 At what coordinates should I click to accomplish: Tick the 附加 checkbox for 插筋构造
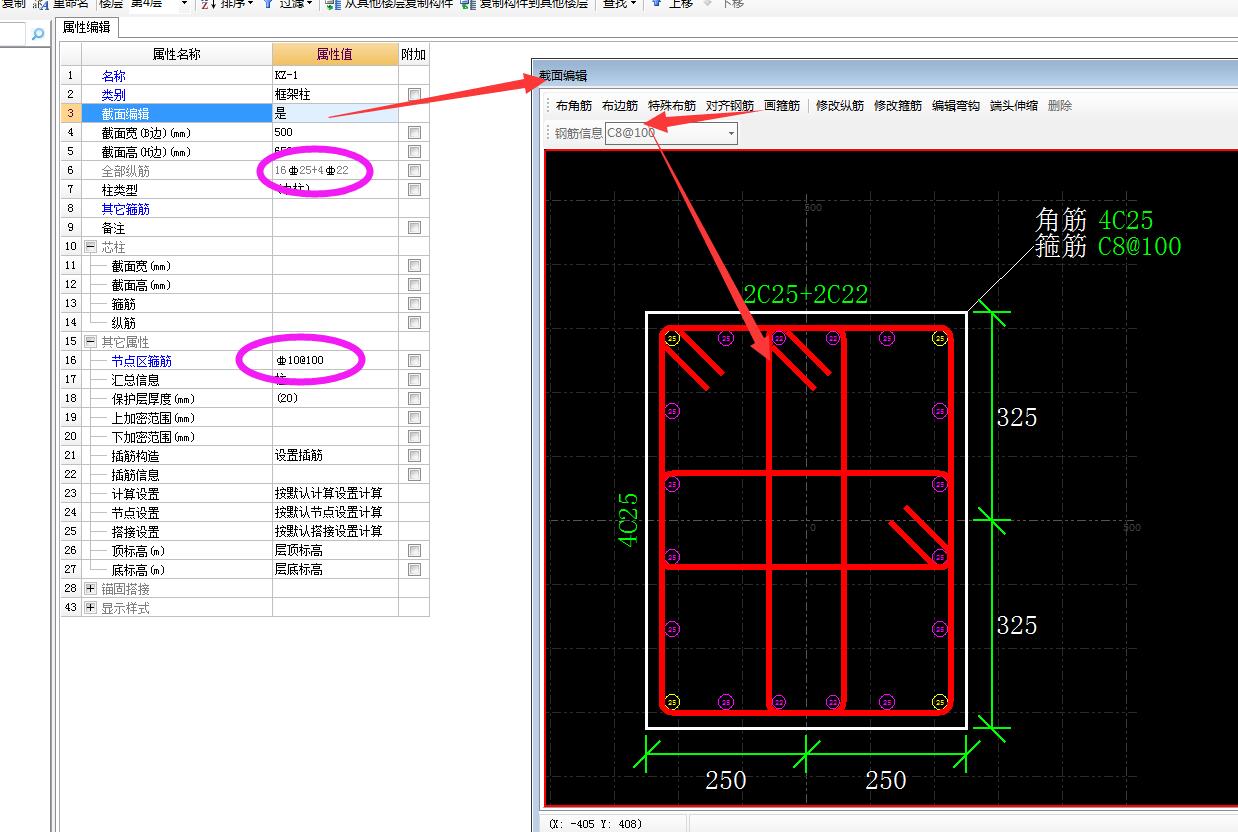point(414,455)
